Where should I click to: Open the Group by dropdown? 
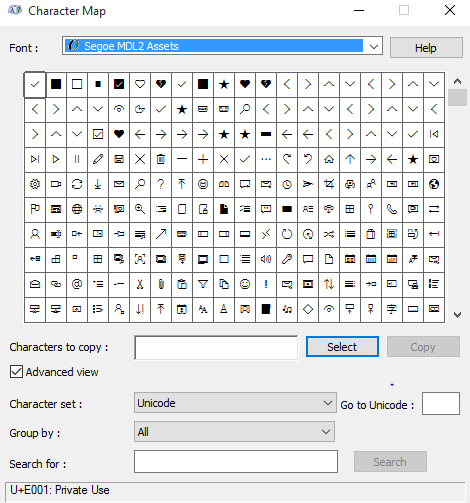point(234,432)
